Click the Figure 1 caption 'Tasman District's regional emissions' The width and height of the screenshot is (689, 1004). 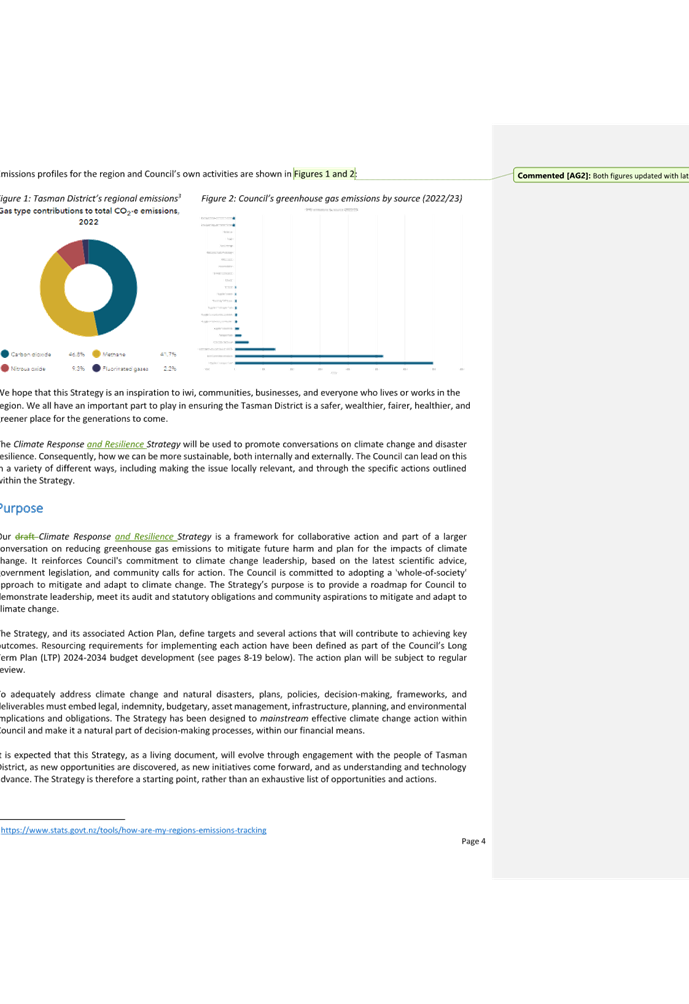pyautogui.click(x=106, y=198)
